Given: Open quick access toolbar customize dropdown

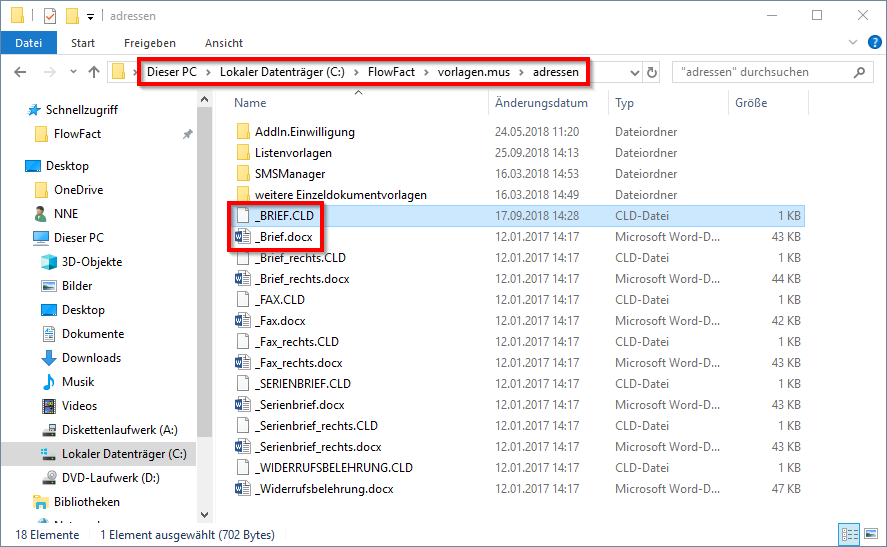Looking at the screenshot, I should tap(91, 17).
